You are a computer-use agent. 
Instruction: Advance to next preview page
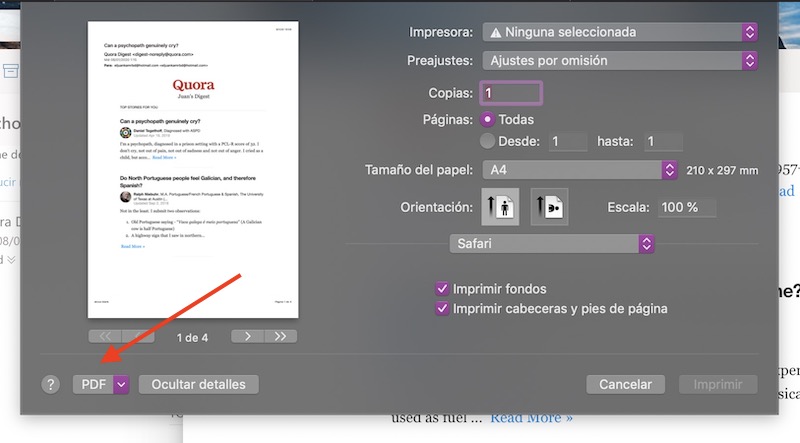tap(248, 336)
